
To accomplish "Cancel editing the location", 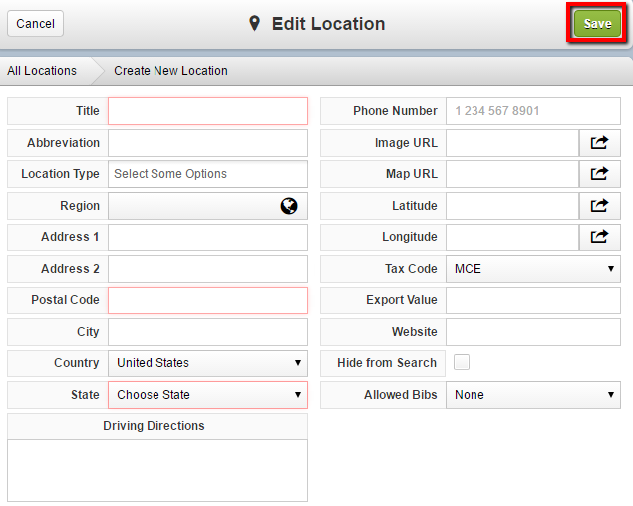I will pyautogui.click(x=36, y=24).
